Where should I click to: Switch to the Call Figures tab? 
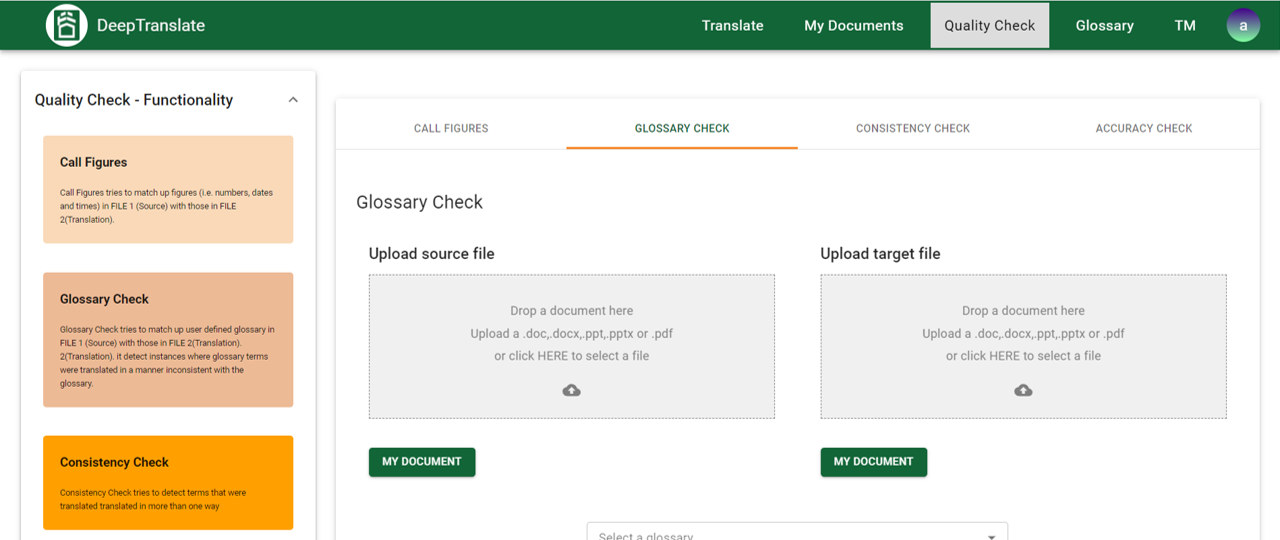(x=451, y=128)
